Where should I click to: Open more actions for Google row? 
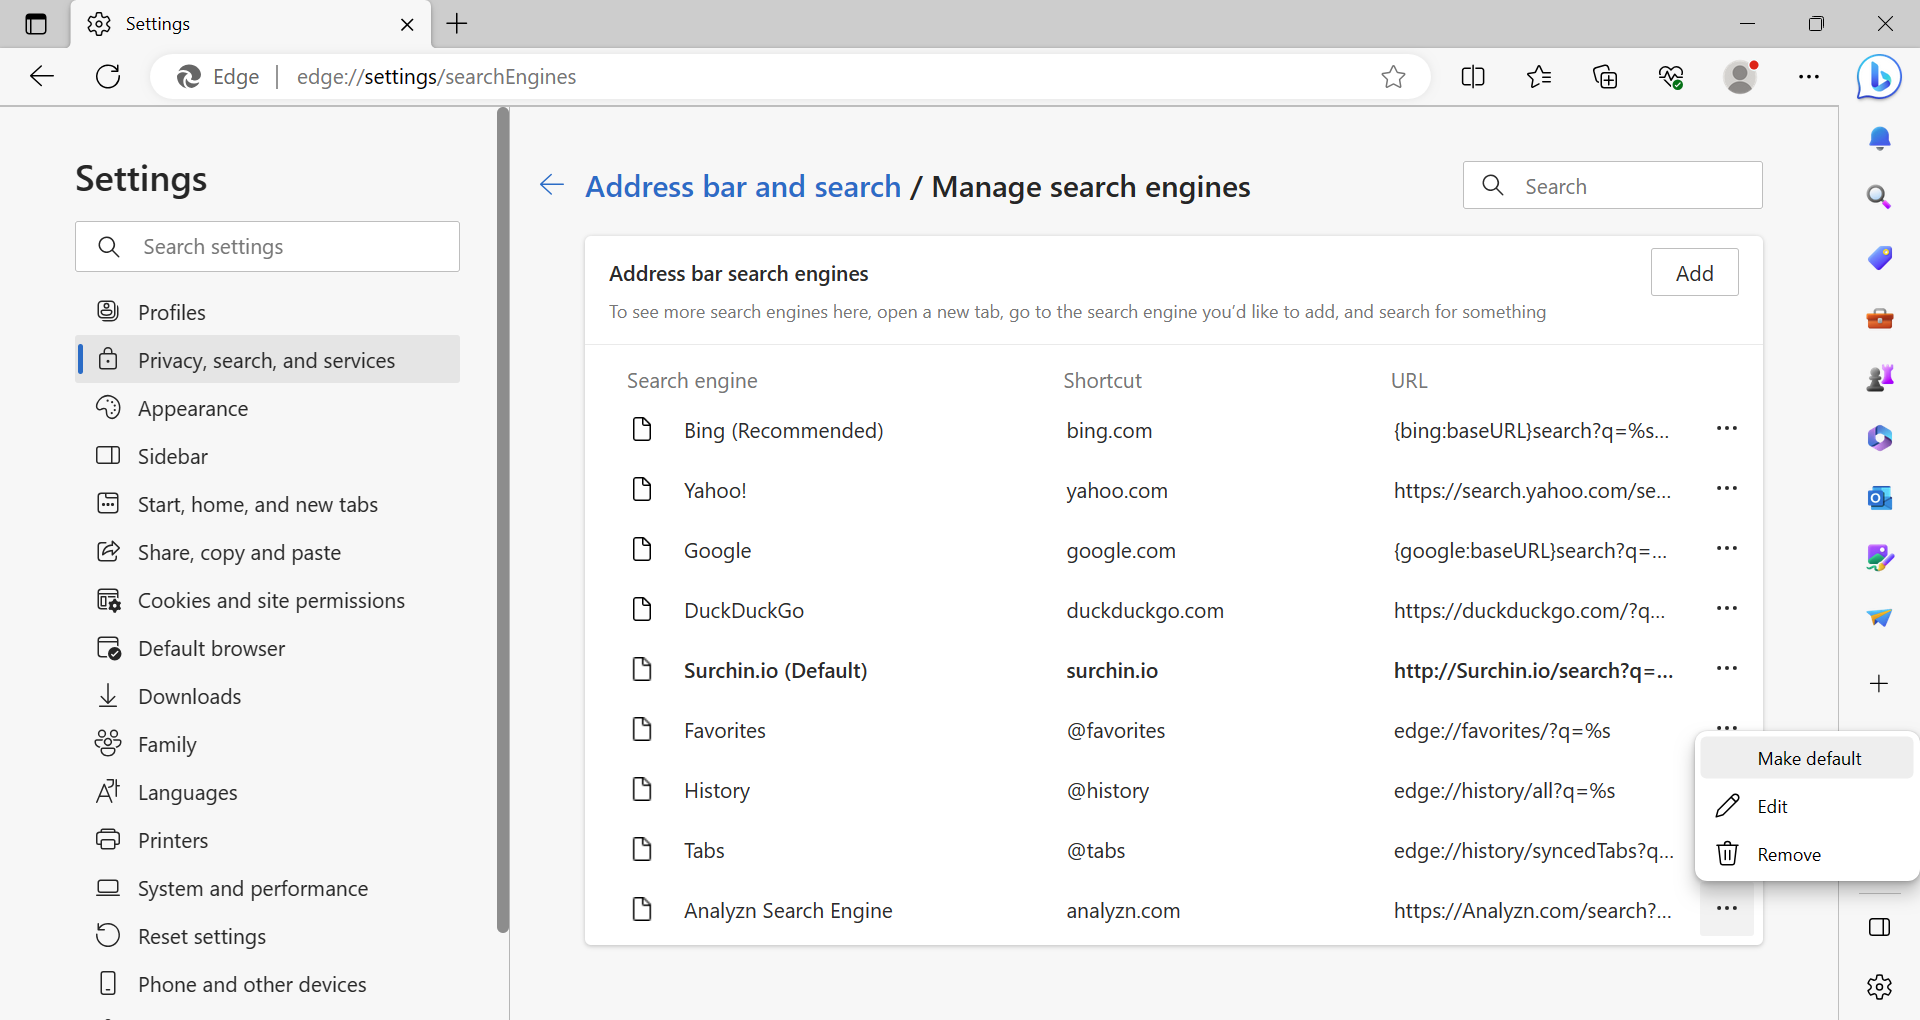1727,549
